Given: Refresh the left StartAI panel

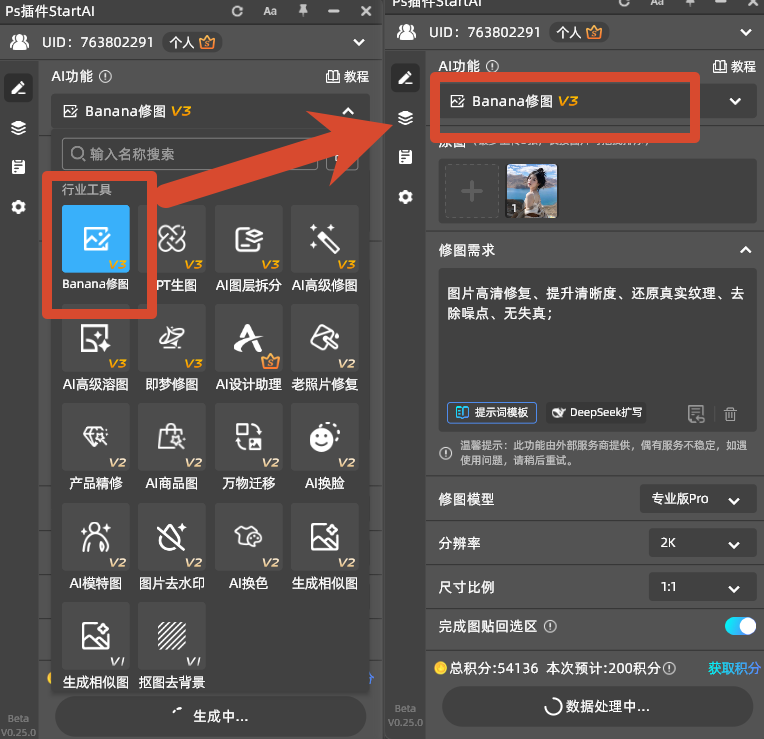Looking at the screenshot, I should [237, 11].
